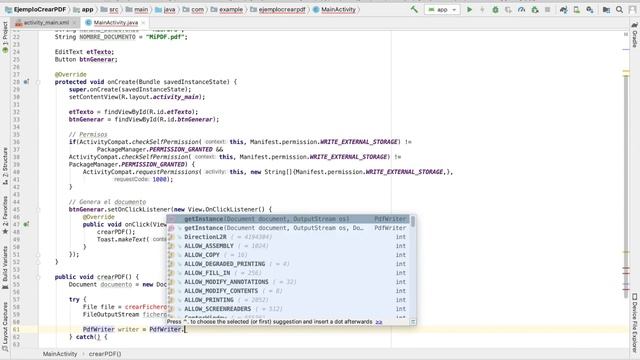The width and height of the screenshot is (640, 360).
Task: Select ALLOW_SCREENREADERS completion item
Action: click(288, 309)
